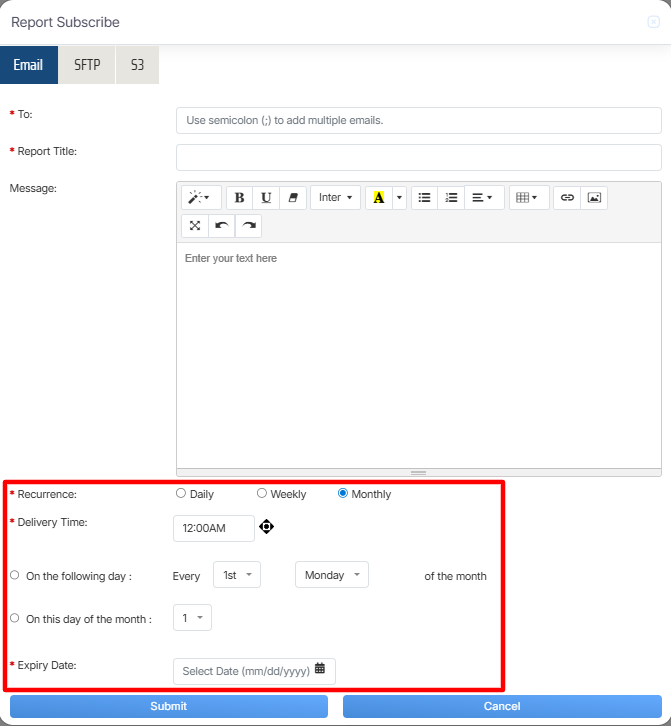Viewport: 671px width, 726px height.
Task: Click the yellow text highlight color button
Action: pos(378,198)
